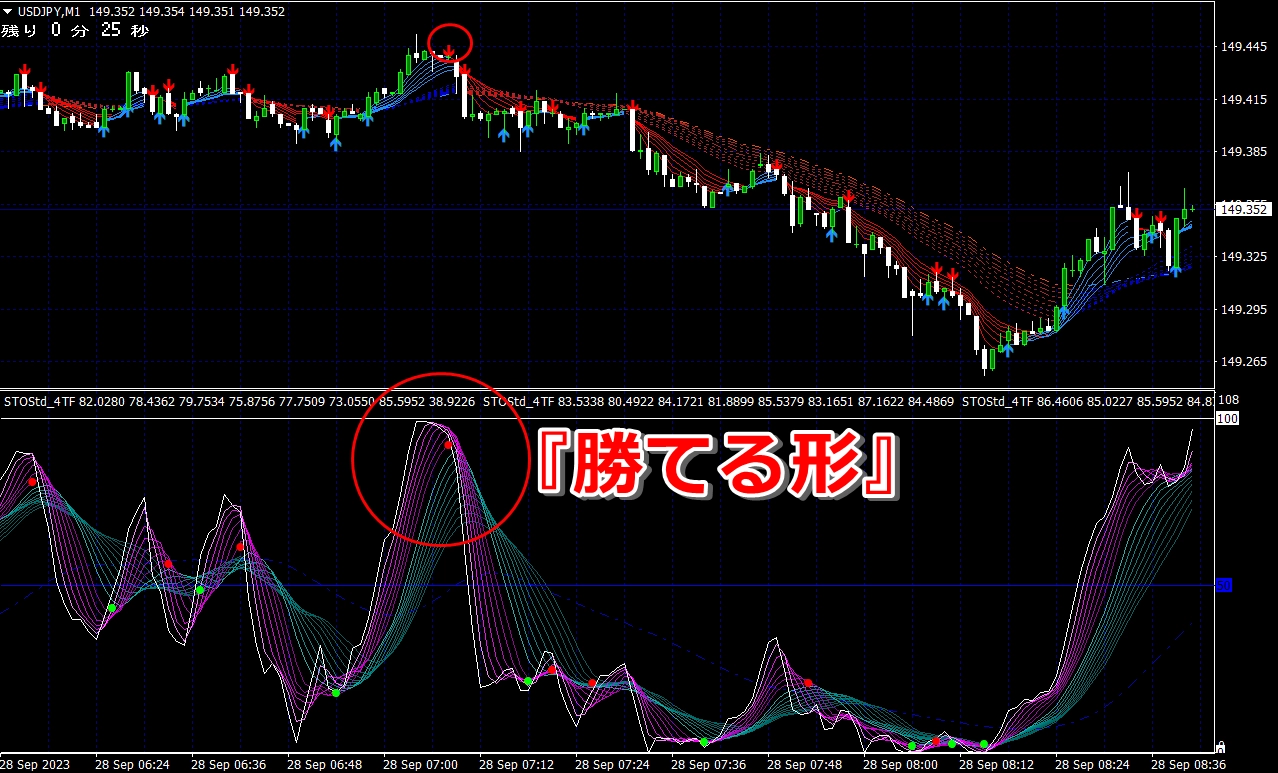
Task: Click the green dot at the 06:48 stochastic bottom
Action: [336, 693]
